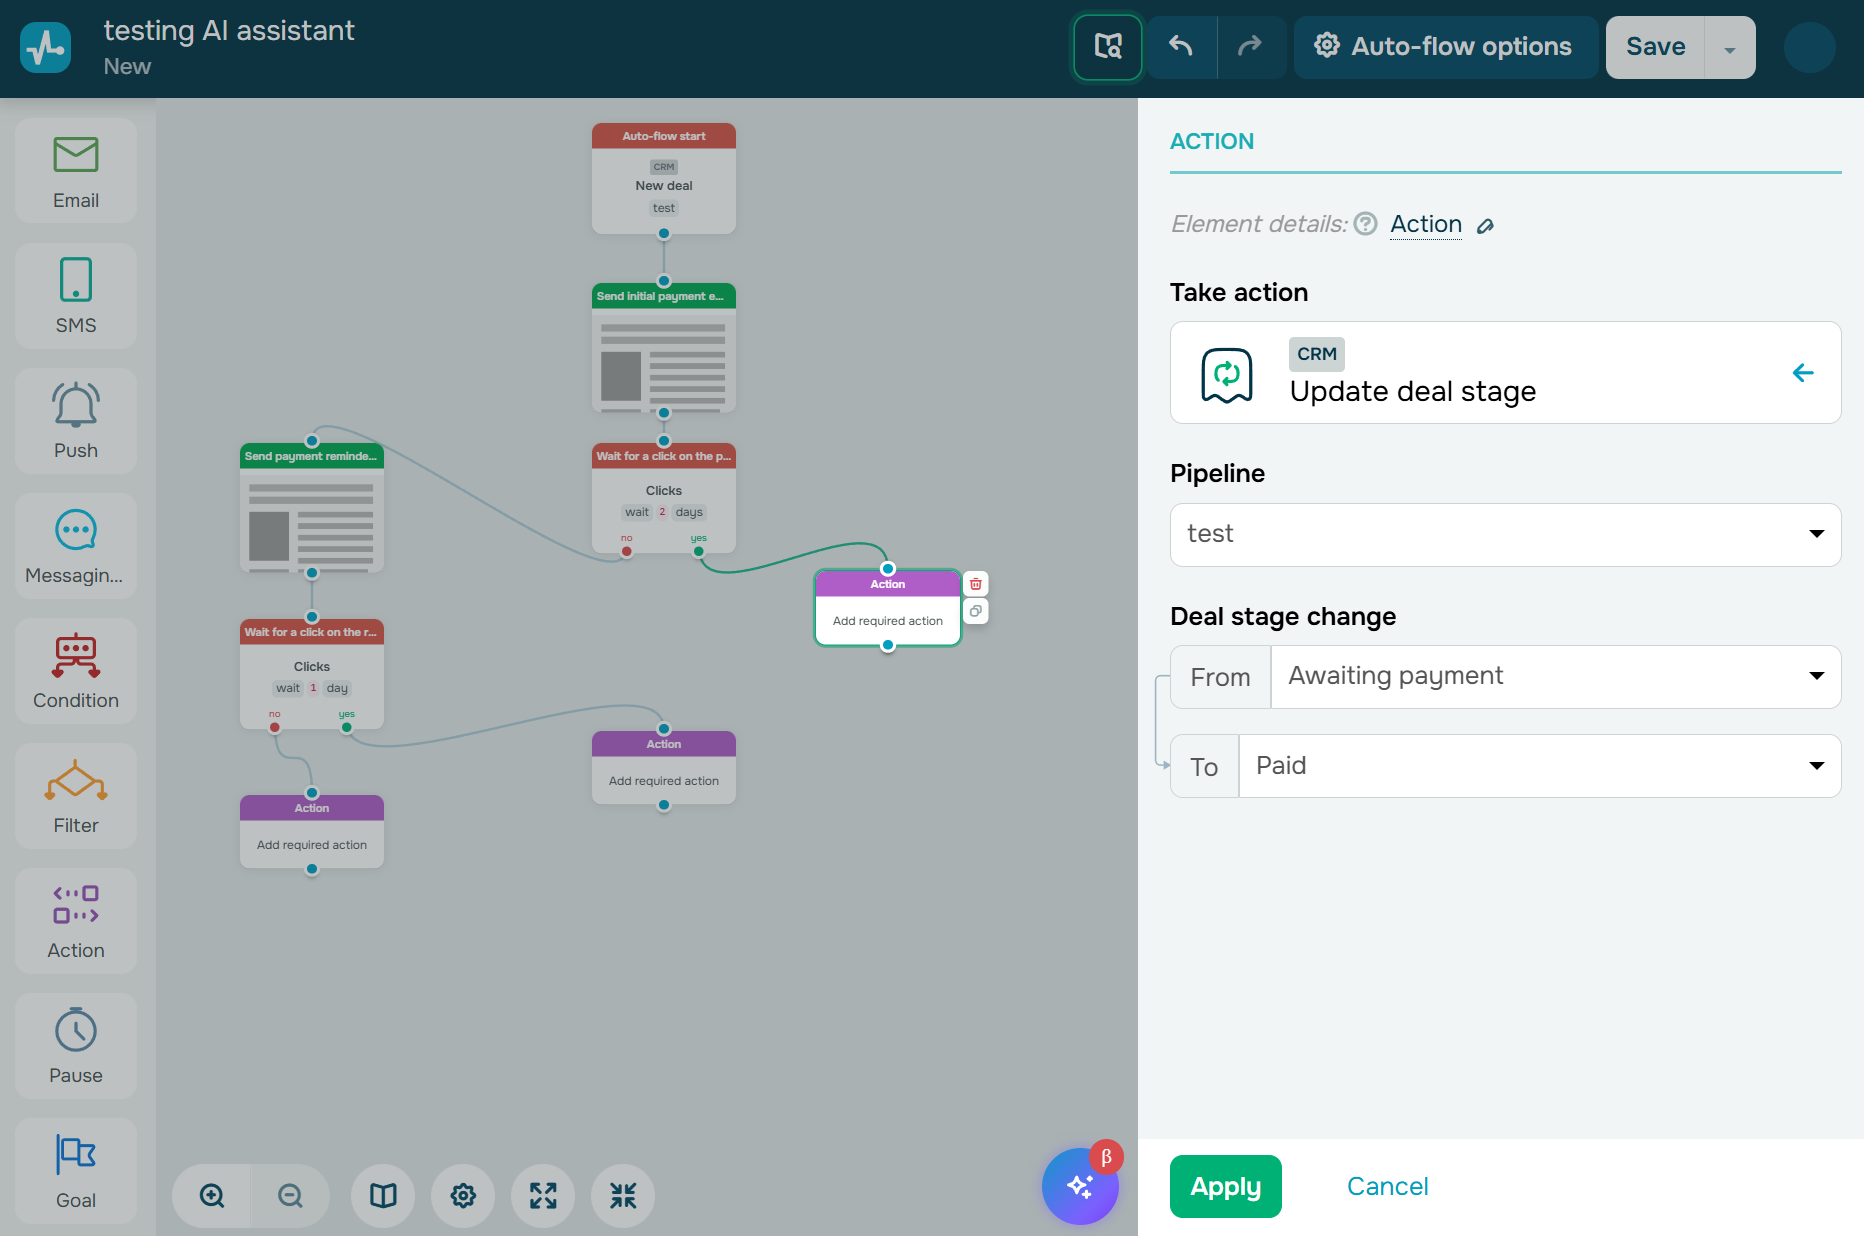
Task: Zoom in on the flow canvas
Action: [212, 1195]
